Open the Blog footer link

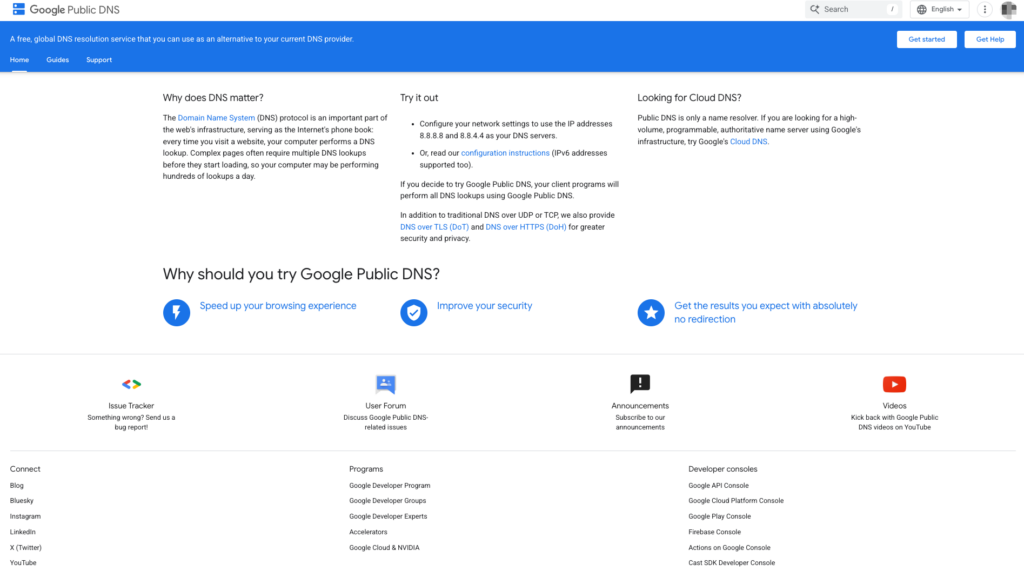[x=16, y=485]
